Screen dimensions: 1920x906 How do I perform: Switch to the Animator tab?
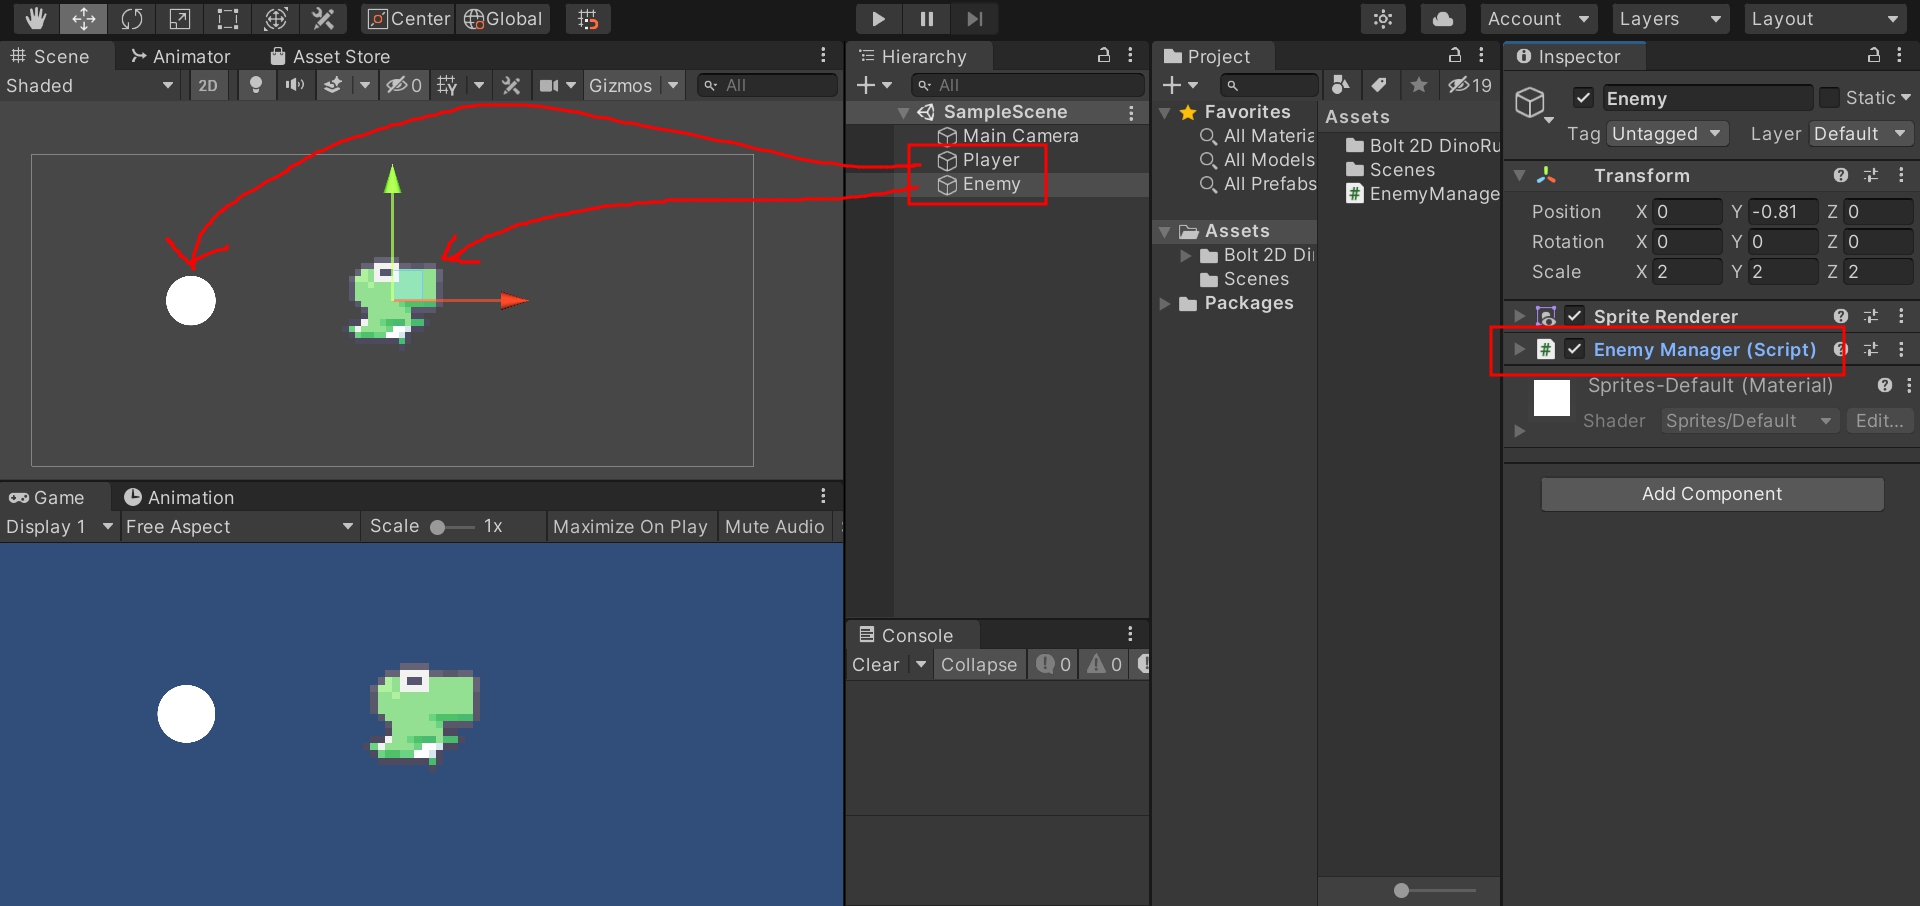coord(181,56)
